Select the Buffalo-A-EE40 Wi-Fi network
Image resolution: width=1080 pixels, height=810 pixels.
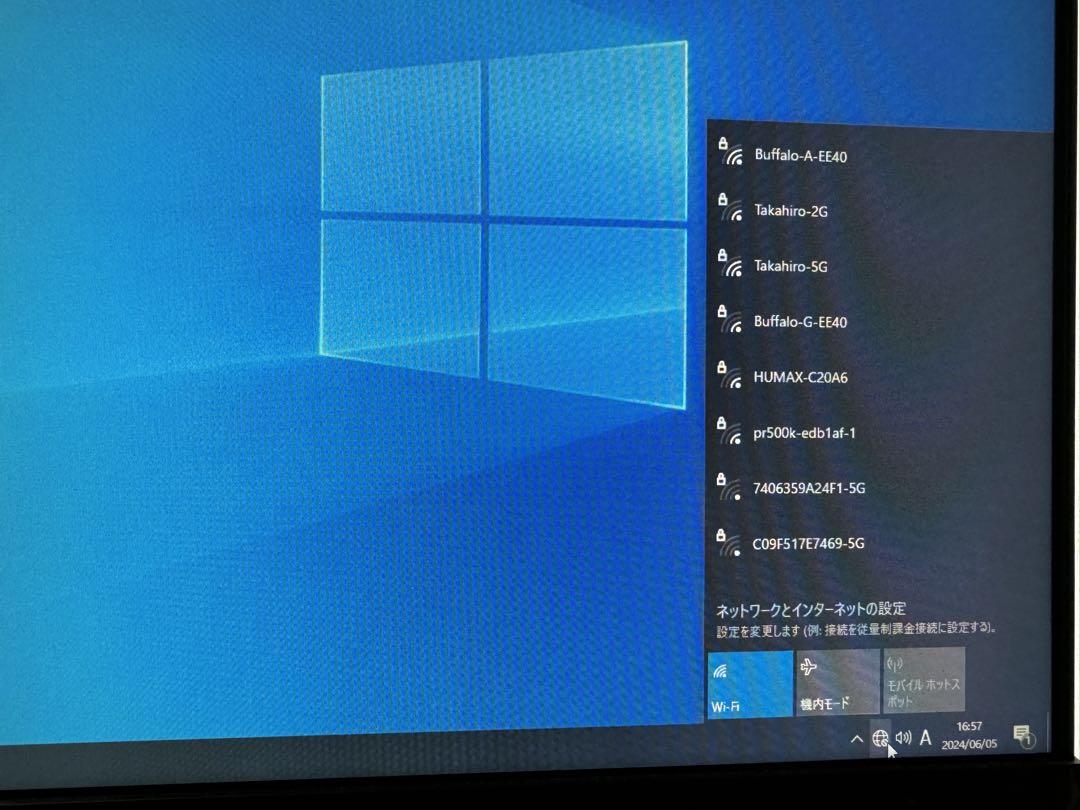[x=880, y=154]
